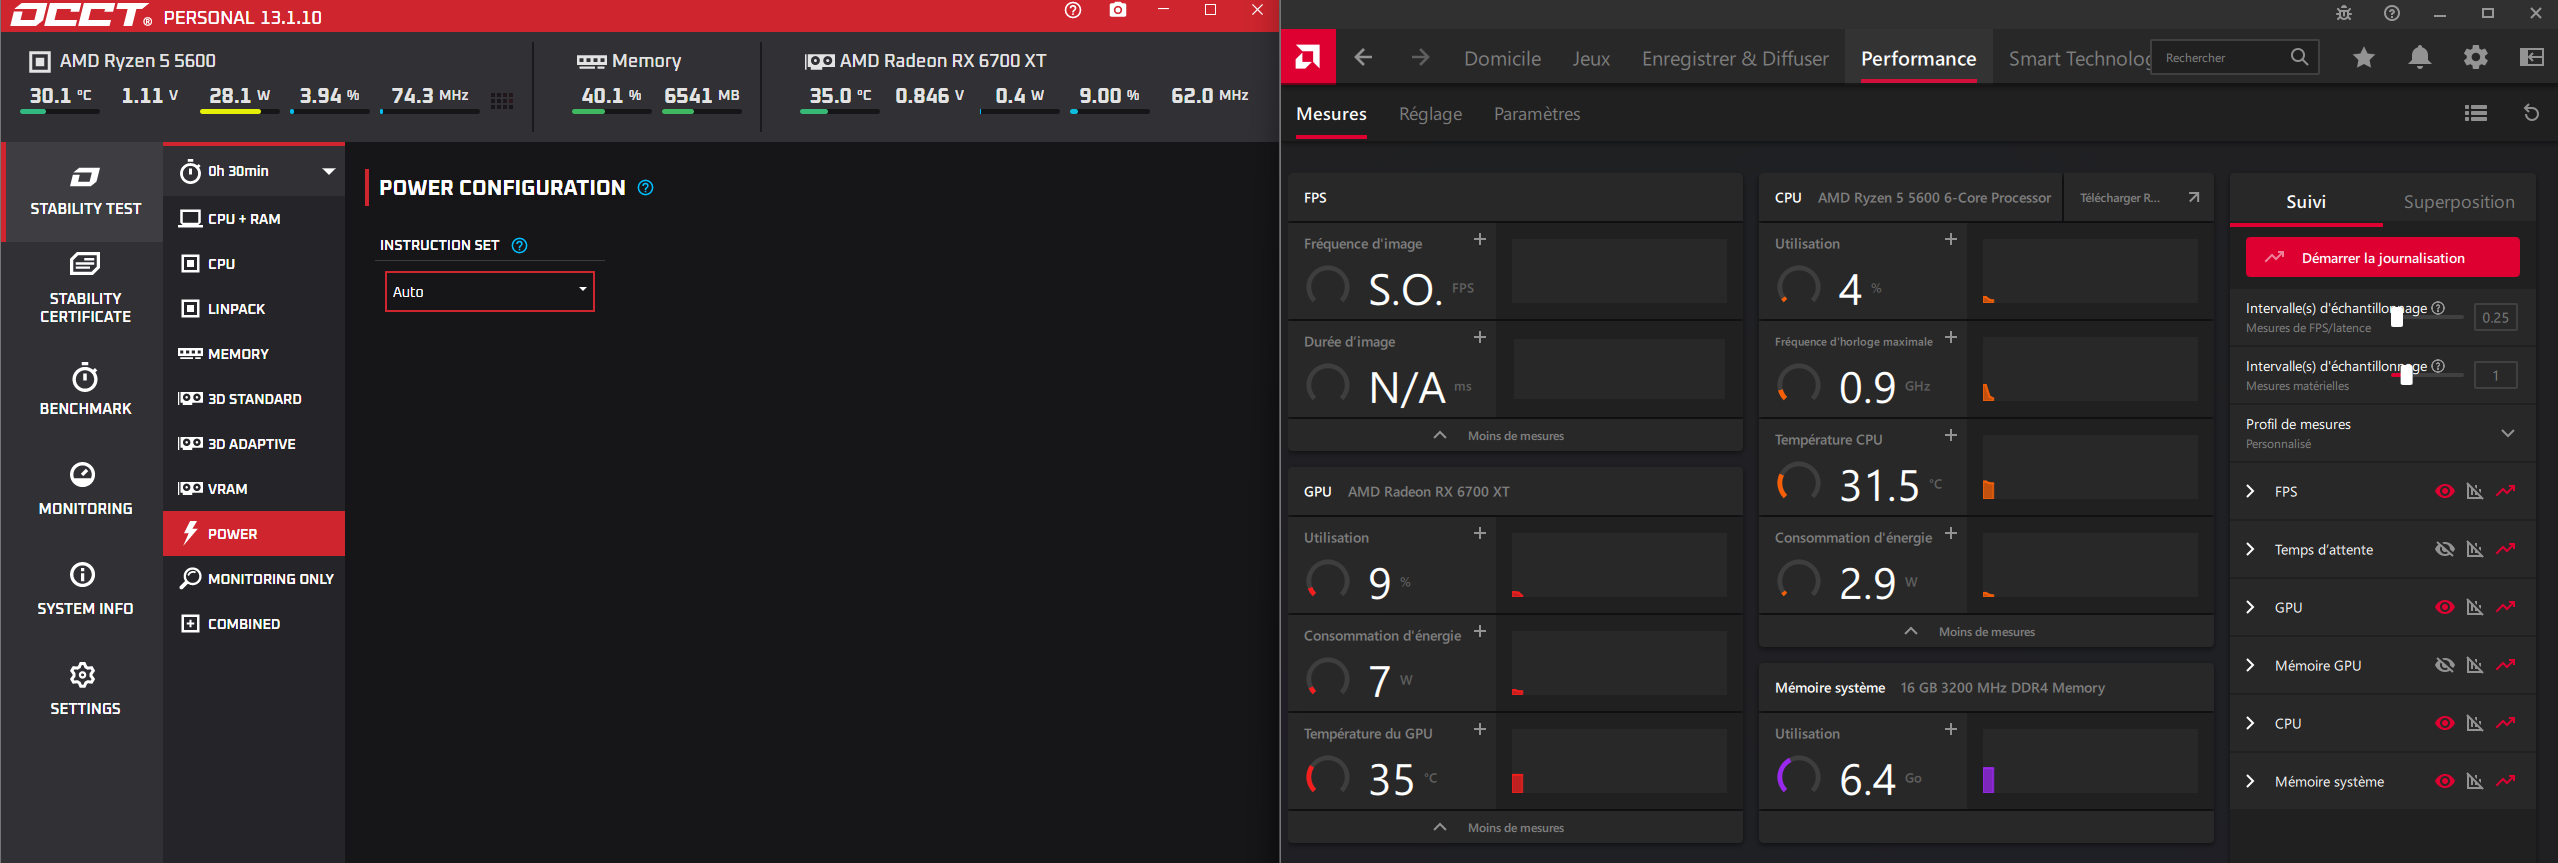Image resolution: width=2558 pixels, height=863 pixels.
Task: Go forward in AMD Software navigation
Action: [x=1420, y=58]
